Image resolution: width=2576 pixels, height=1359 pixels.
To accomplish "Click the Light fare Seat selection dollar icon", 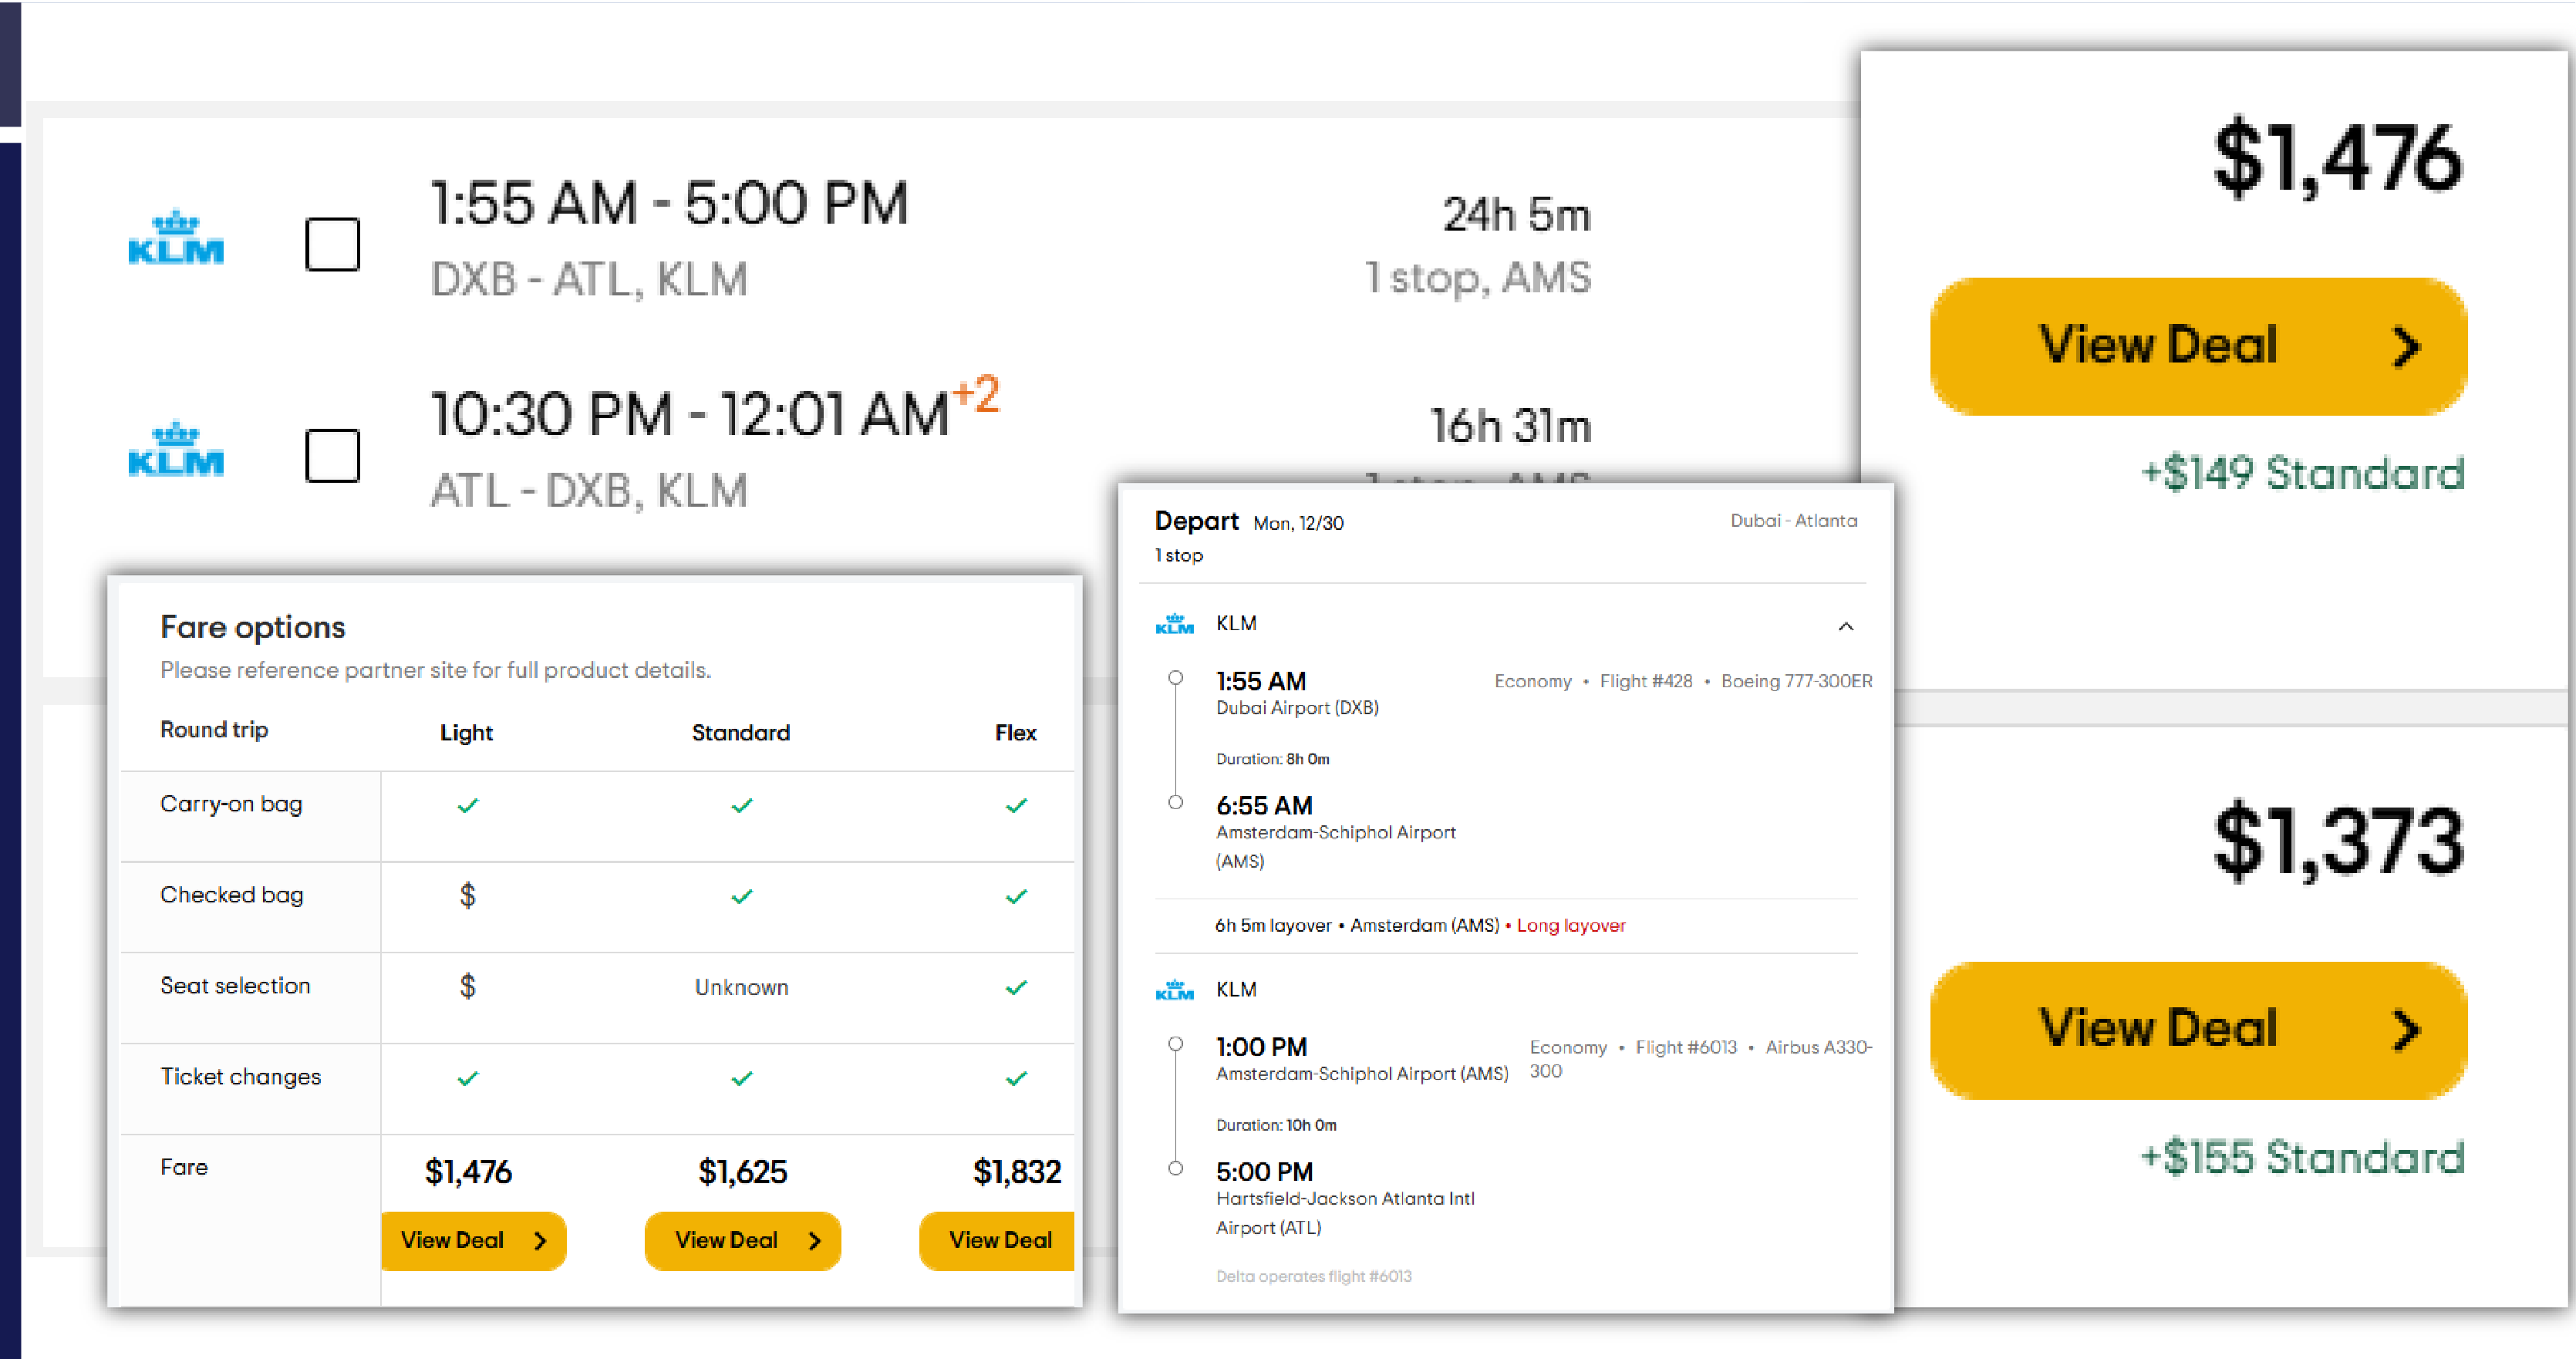I will pos(467,986).
